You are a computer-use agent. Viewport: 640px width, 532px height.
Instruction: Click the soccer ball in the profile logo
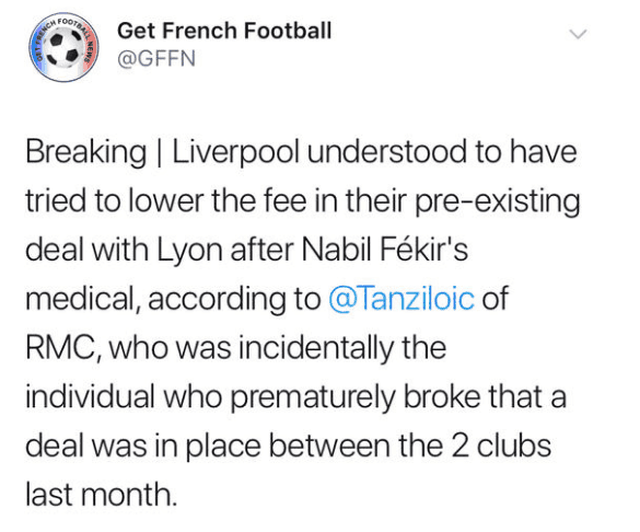point(64,47)
